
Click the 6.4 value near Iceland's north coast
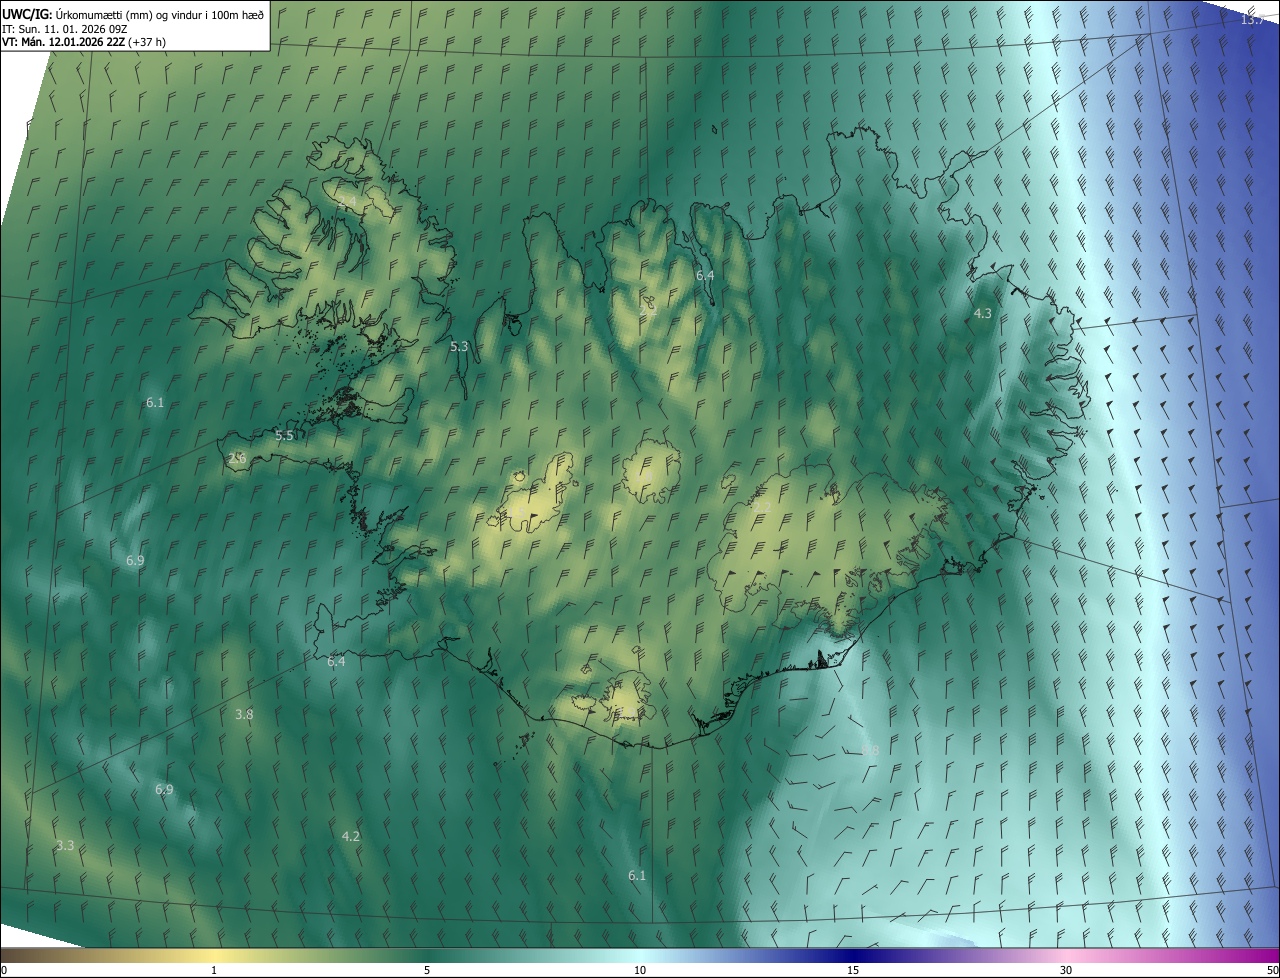(x=705, y=275)
